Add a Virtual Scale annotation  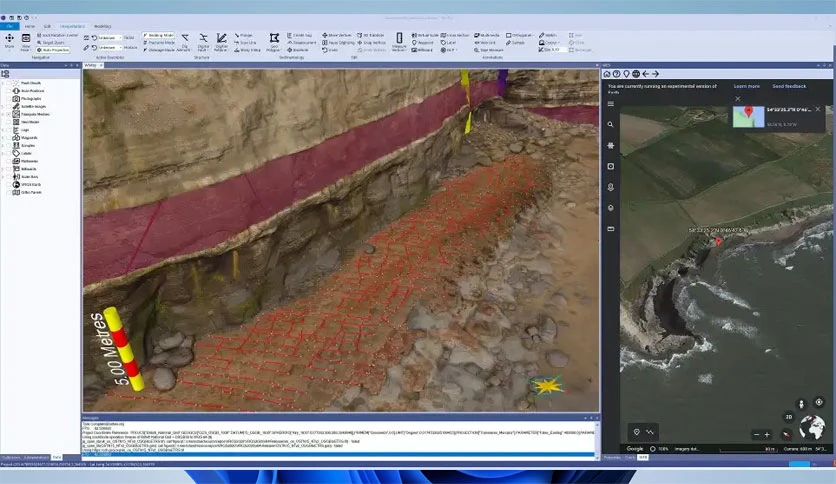tap(425, 35)
